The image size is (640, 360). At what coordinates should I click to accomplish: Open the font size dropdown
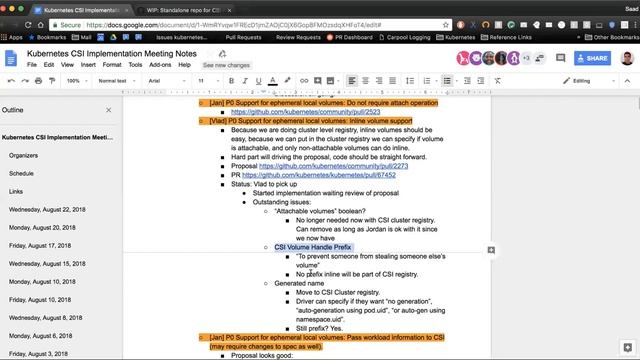pyautogui.click(x=209, y=81)
